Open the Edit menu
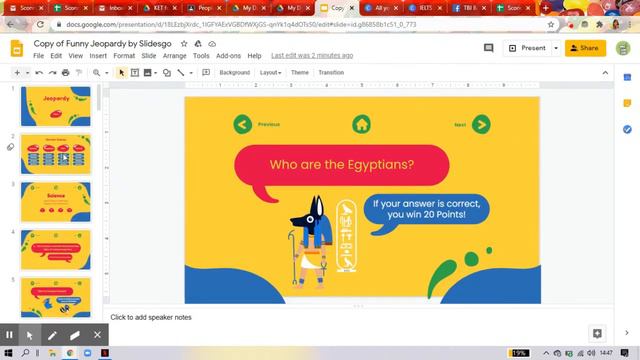This screenshot has height=360, width=640. point(56,56)
